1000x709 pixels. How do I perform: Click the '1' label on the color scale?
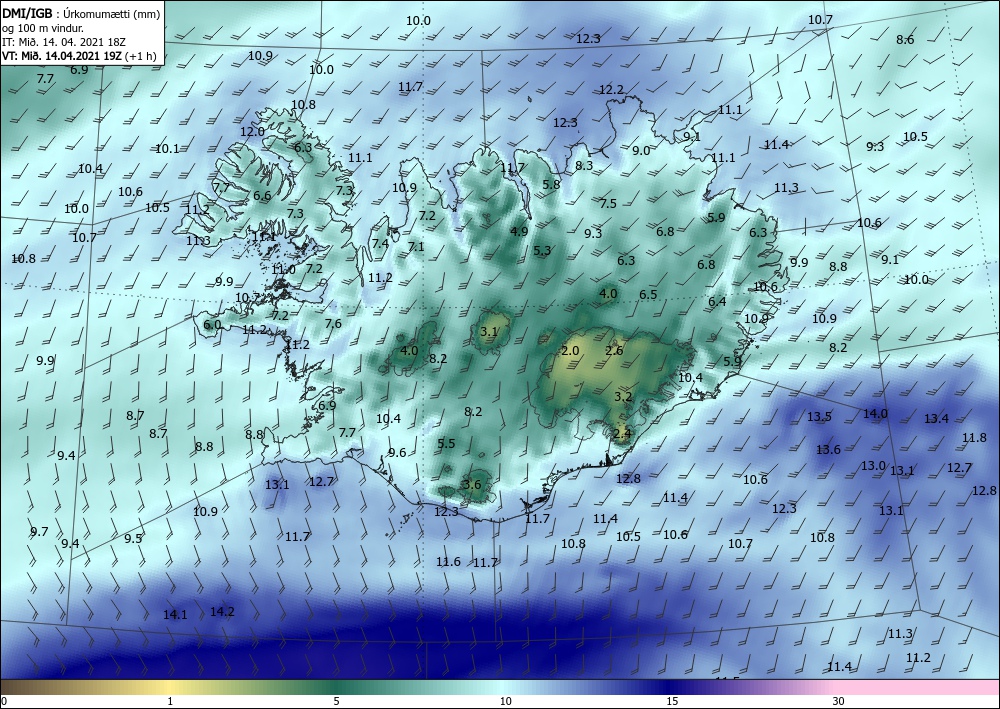point(170,701)
